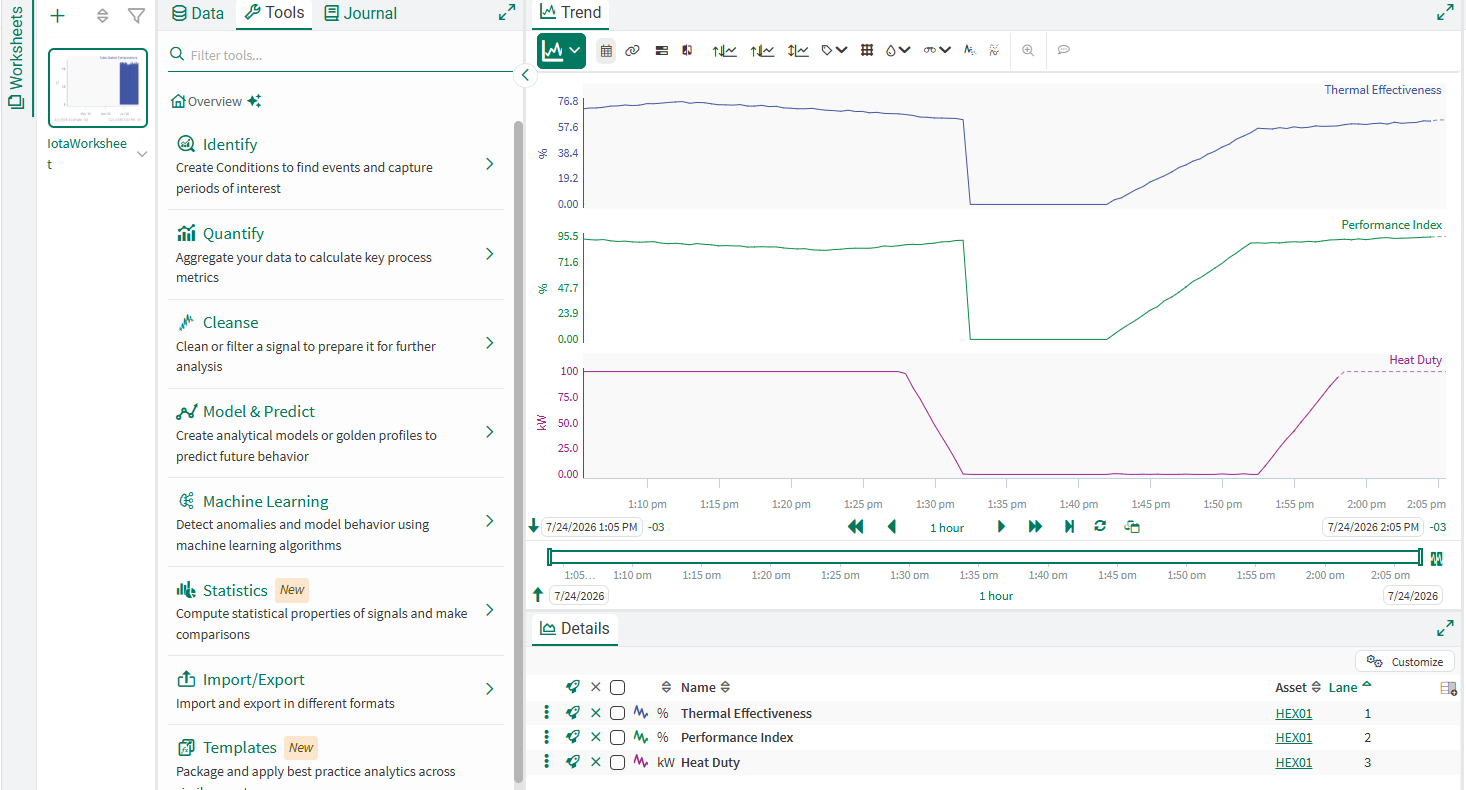Step forward half a display range
1466x790 pixels.
(x=1001, y=527)
